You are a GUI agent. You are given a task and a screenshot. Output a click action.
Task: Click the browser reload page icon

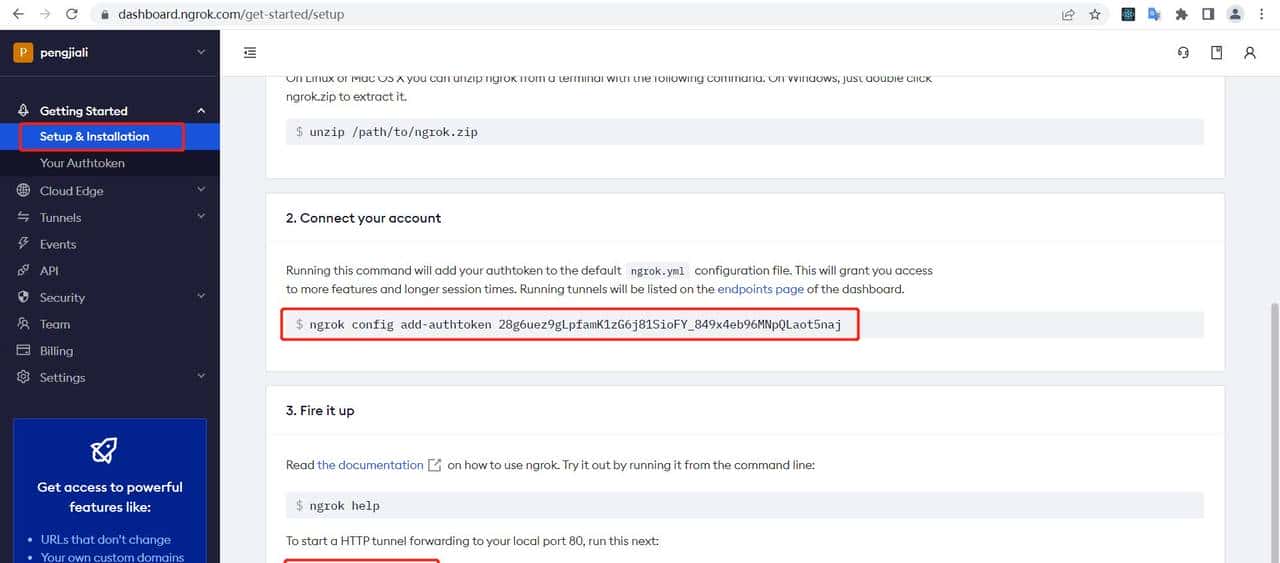pyautogui.click(x=71, y=14)
